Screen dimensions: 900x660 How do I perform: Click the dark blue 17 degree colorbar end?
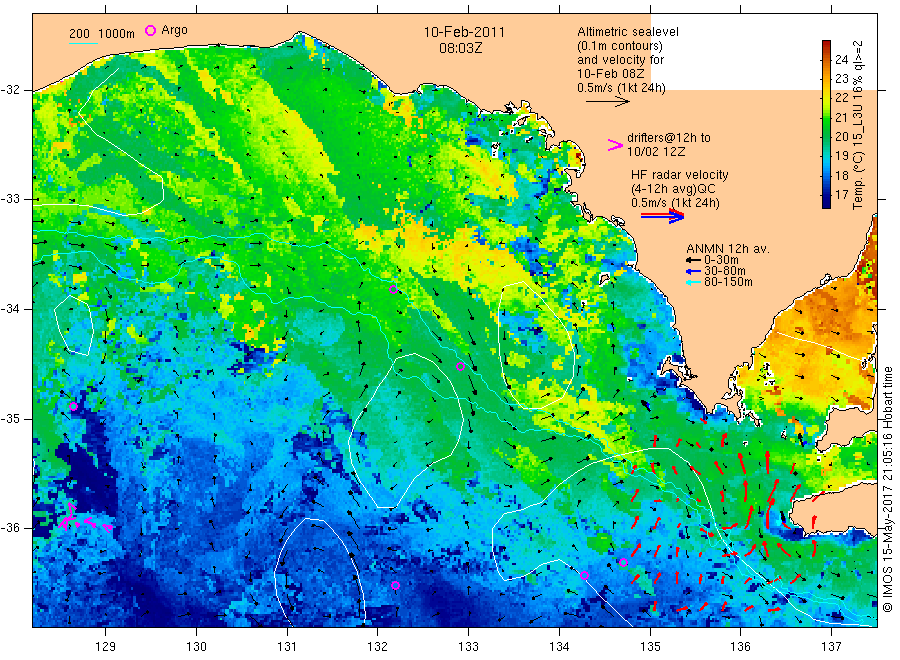click(x=827, y=201)
